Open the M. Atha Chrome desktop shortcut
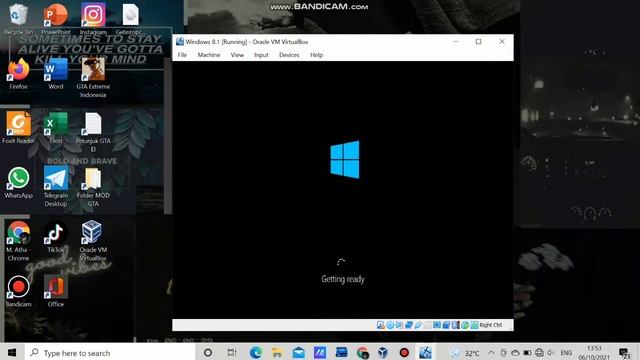 (18, 240)
